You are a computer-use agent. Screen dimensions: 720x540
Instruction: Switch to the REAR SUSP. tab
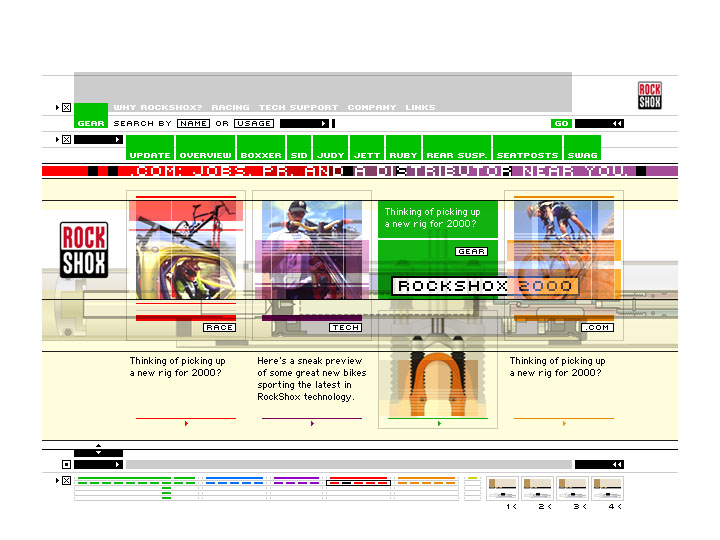tap(457, 148)
